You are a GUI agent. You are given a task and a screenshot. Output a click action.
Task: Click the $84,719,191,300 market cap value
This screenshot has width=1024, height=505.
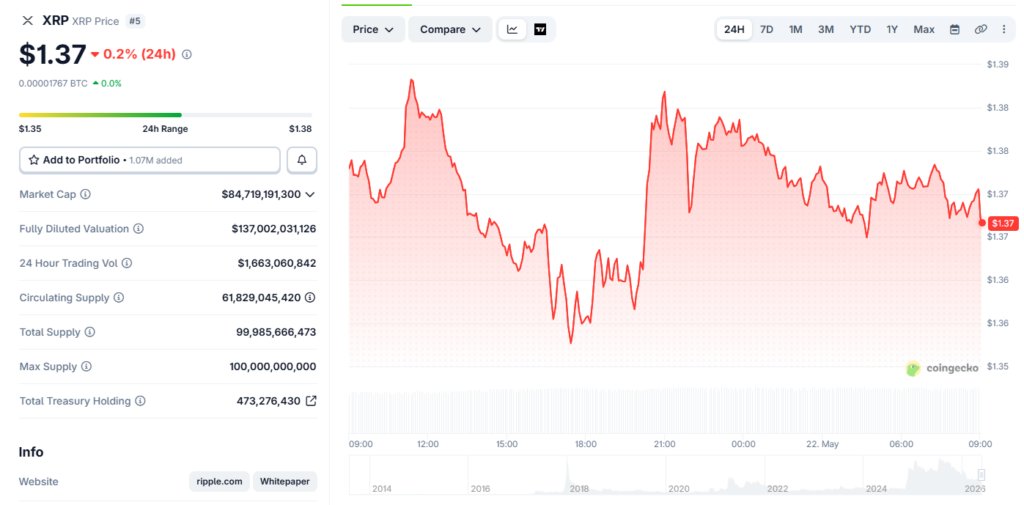pos(261,194)
